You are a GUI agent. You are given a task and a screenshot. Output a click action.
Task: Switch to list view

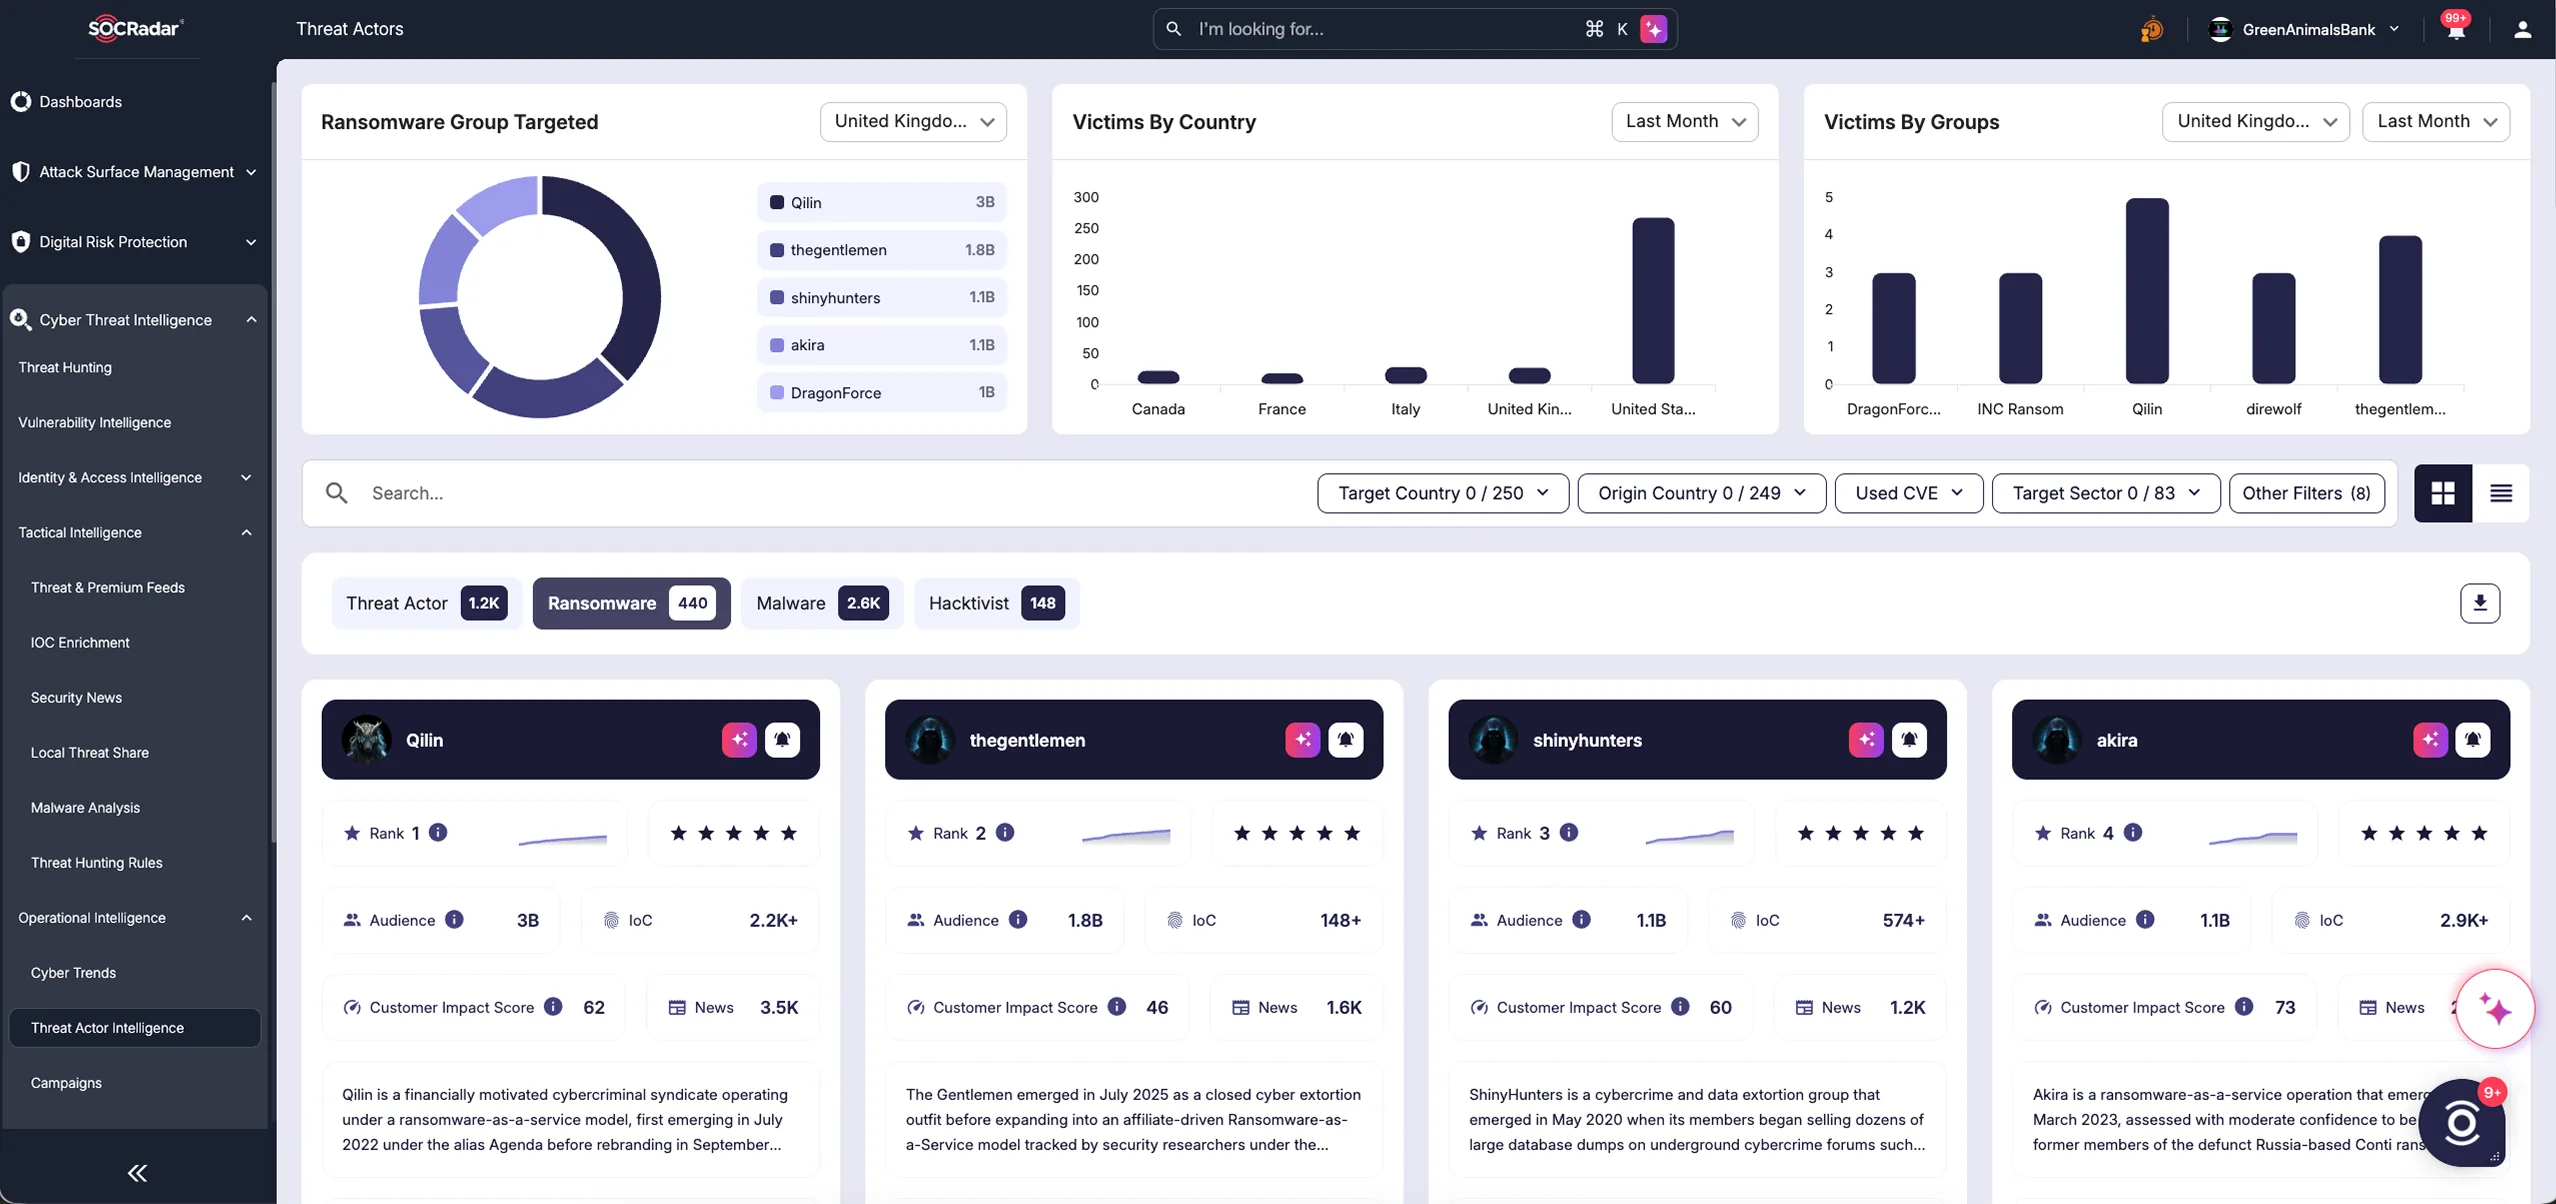[2501, 493]
